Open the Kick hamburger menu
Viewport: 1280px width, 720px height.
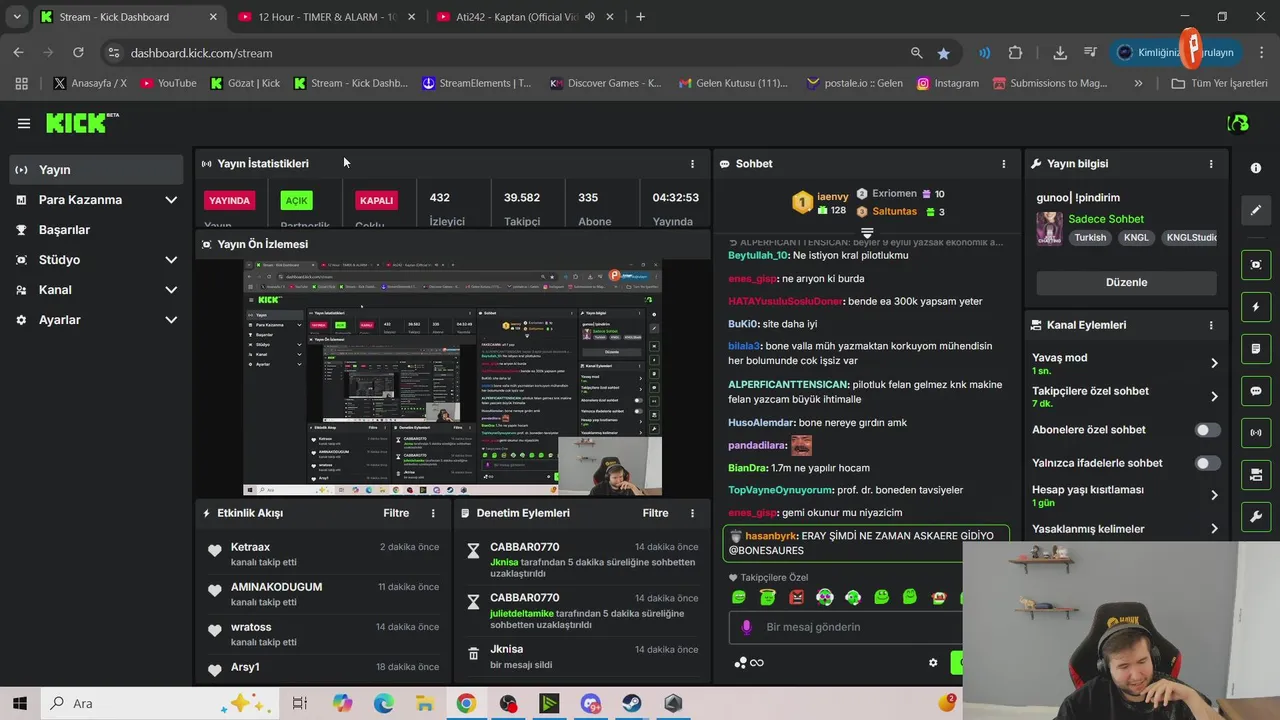click(23, 123)
